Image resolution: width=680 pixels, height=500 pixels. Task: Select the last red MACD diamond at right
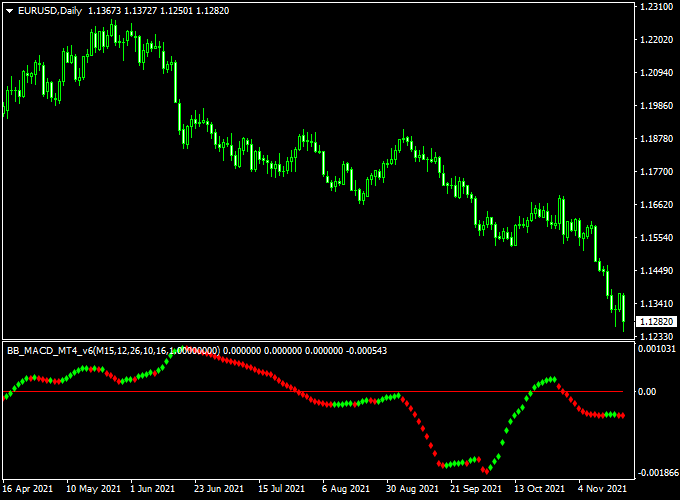[x=623, y=415]
